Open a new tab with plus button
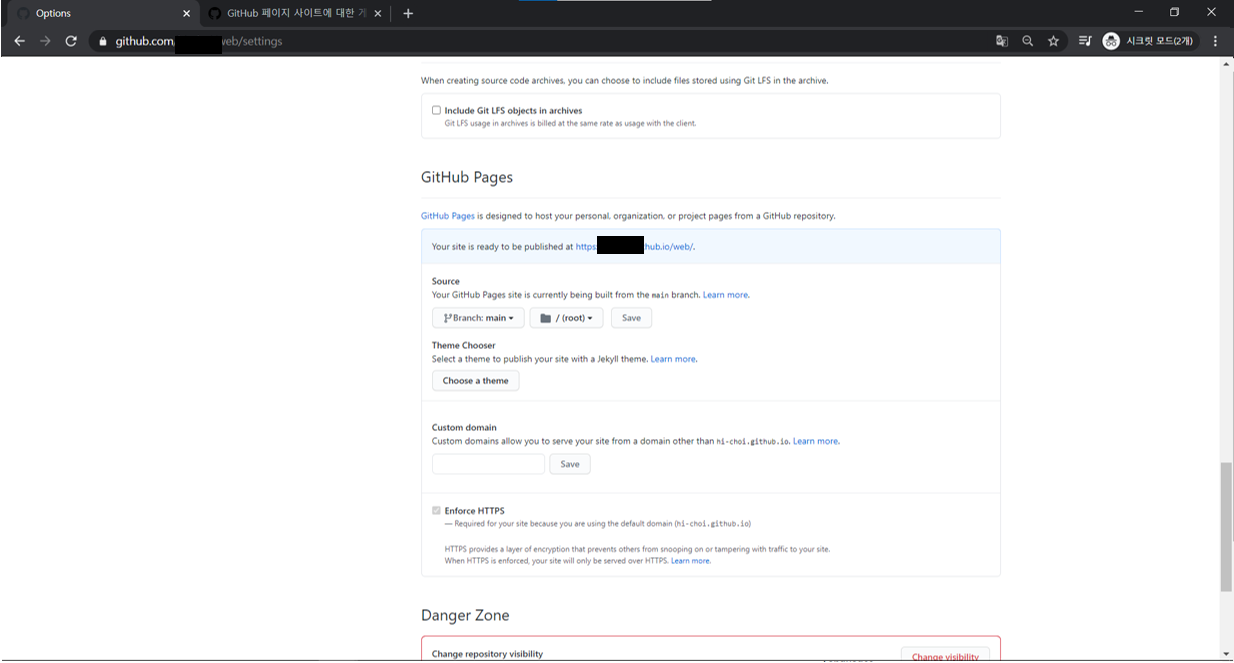Viewport: 1234px width, 663px height. (408, 13)
